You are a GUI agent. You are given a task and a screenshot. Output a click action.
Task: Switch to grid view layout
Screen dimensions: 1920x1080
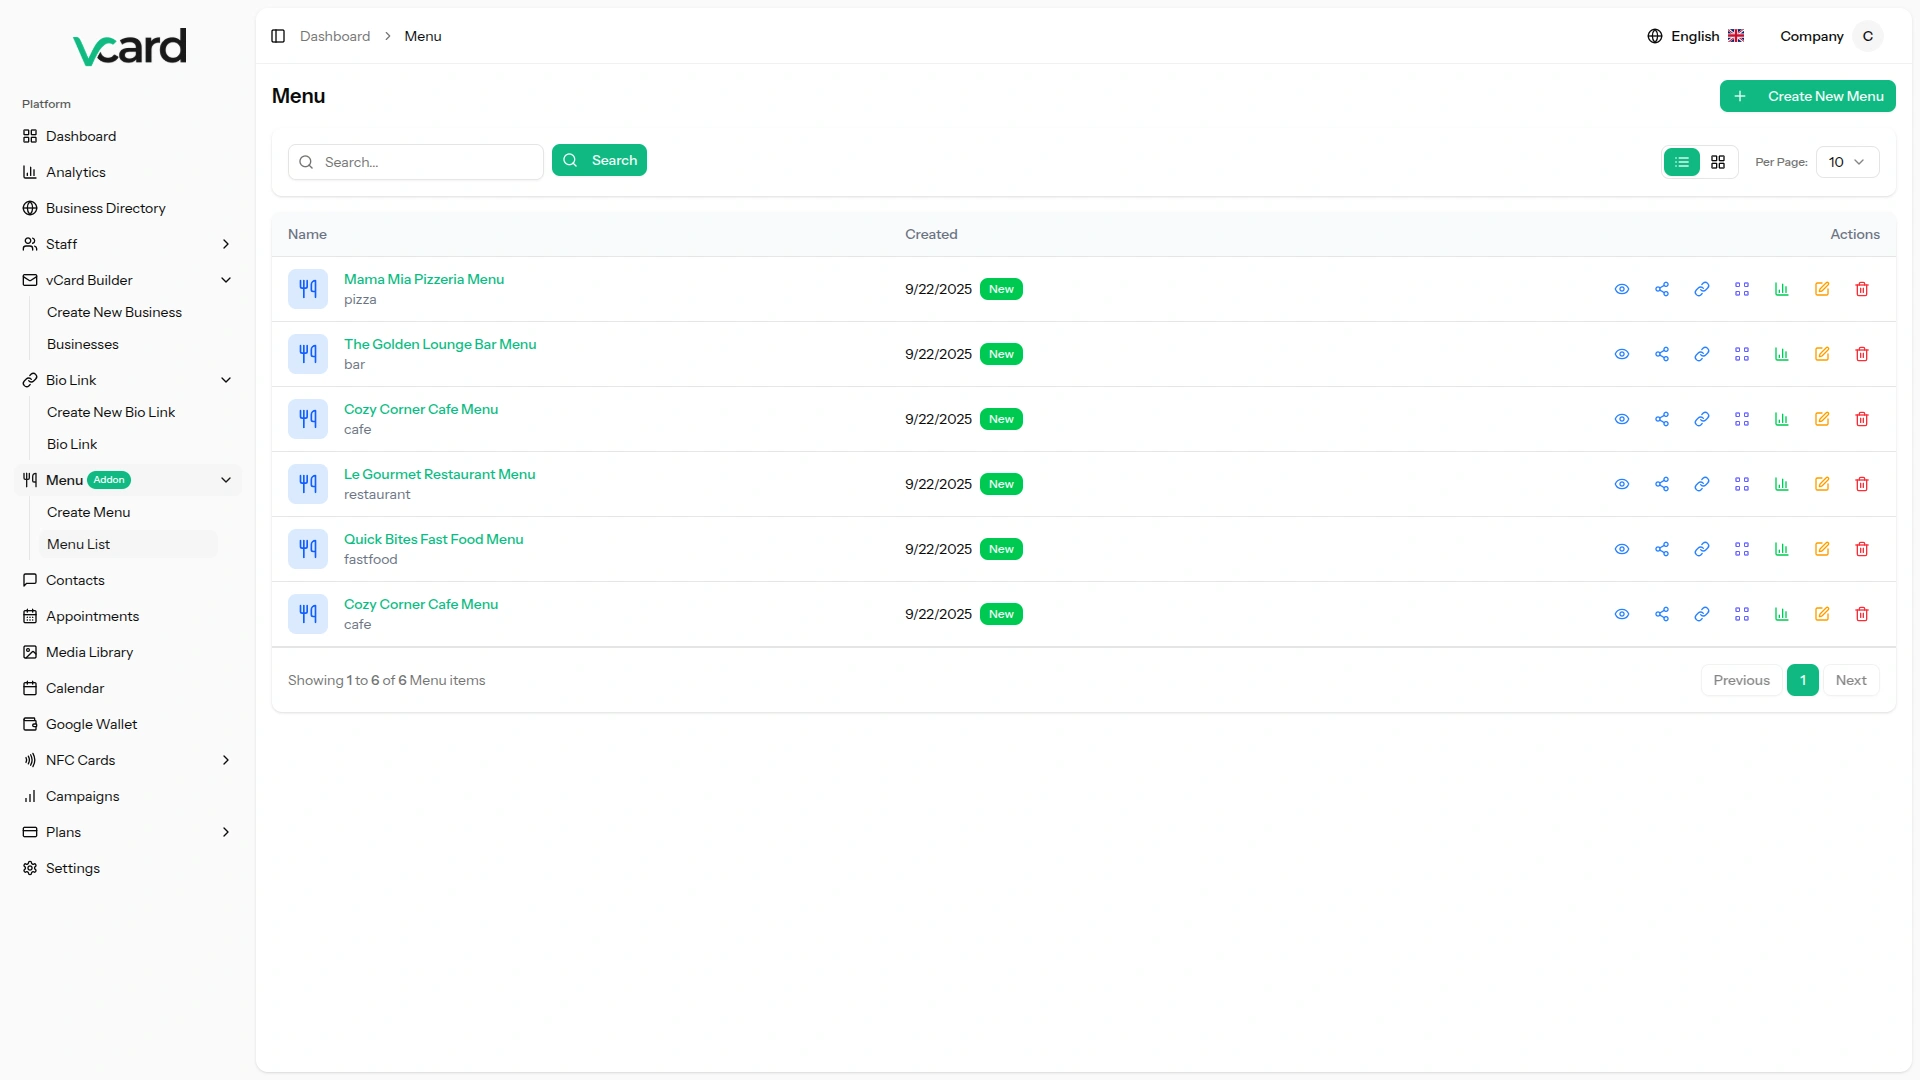click(x=1717, y=162)
